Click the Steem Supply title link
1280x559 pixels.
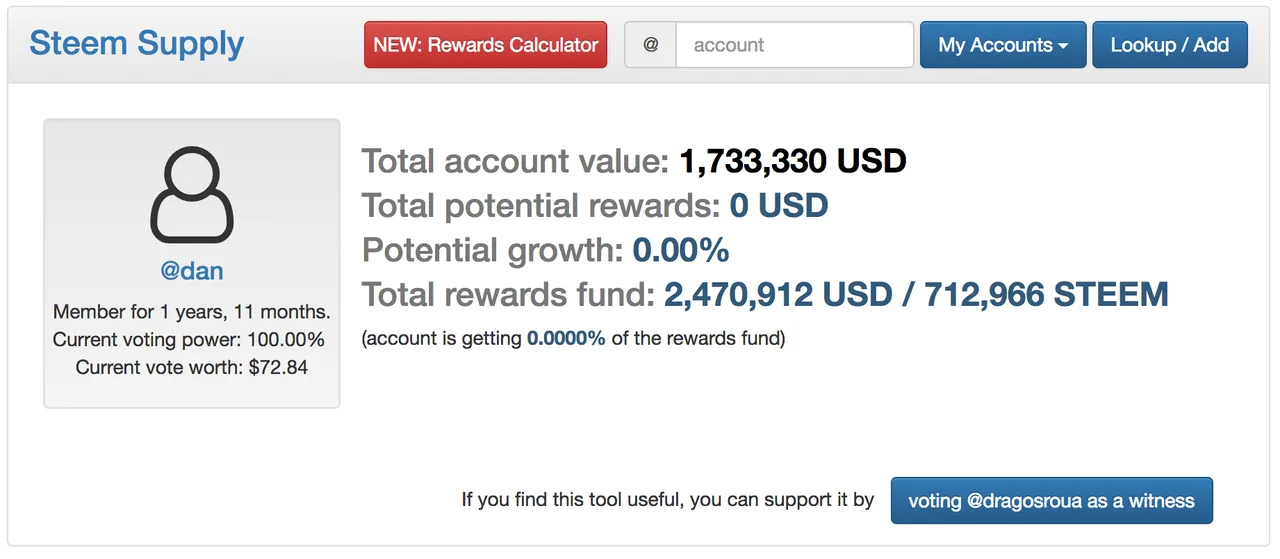[x=137, y=44]
